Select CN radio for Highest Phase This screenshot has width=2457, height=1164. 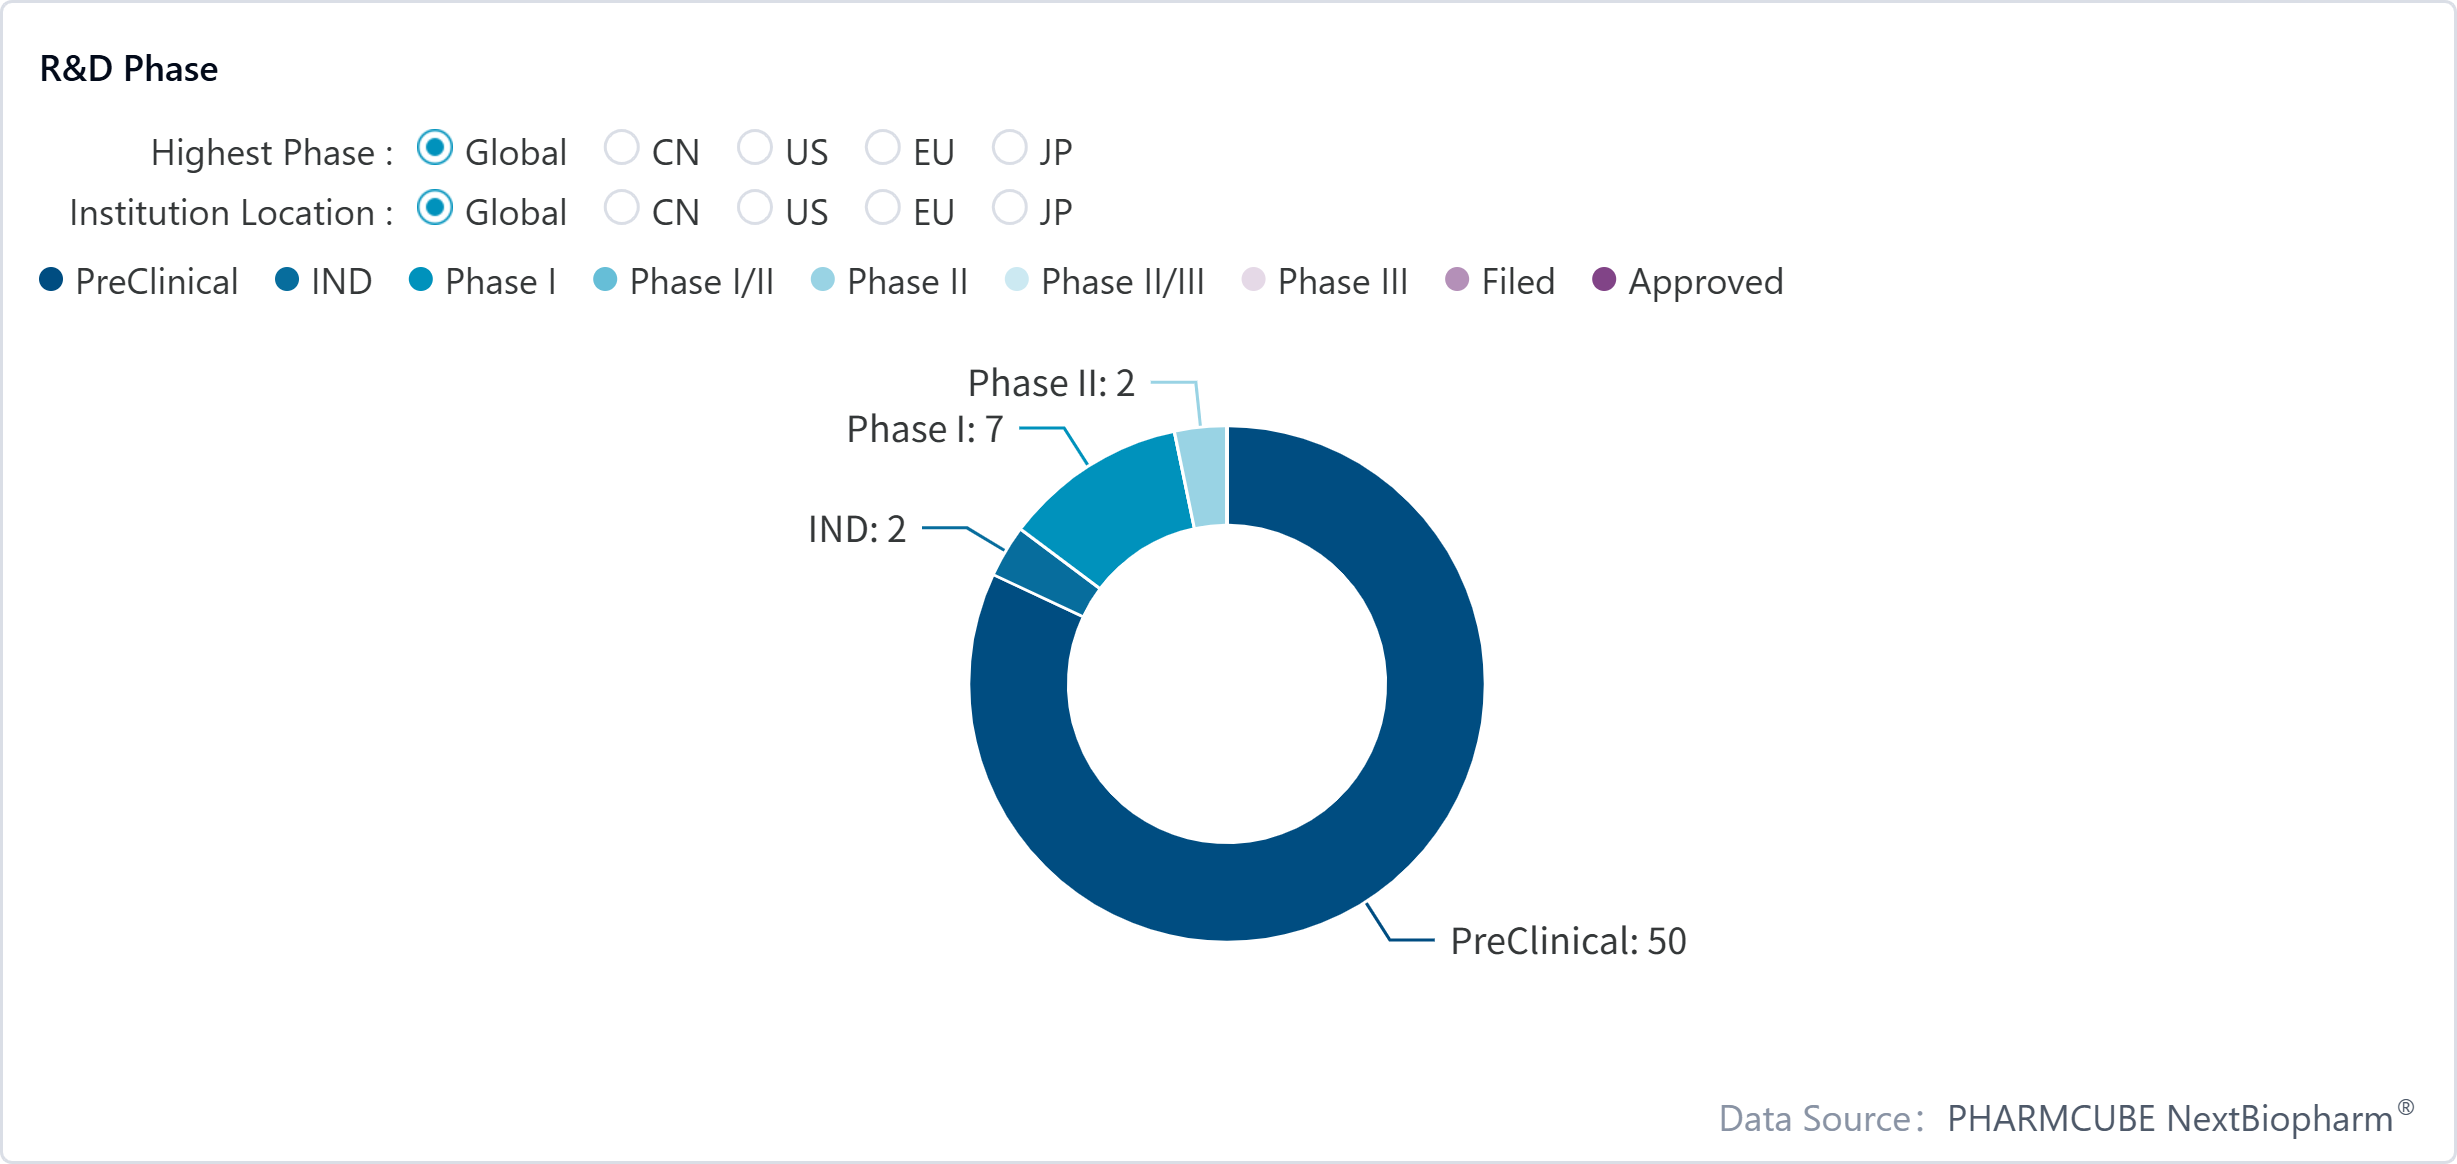click(621, 148)
